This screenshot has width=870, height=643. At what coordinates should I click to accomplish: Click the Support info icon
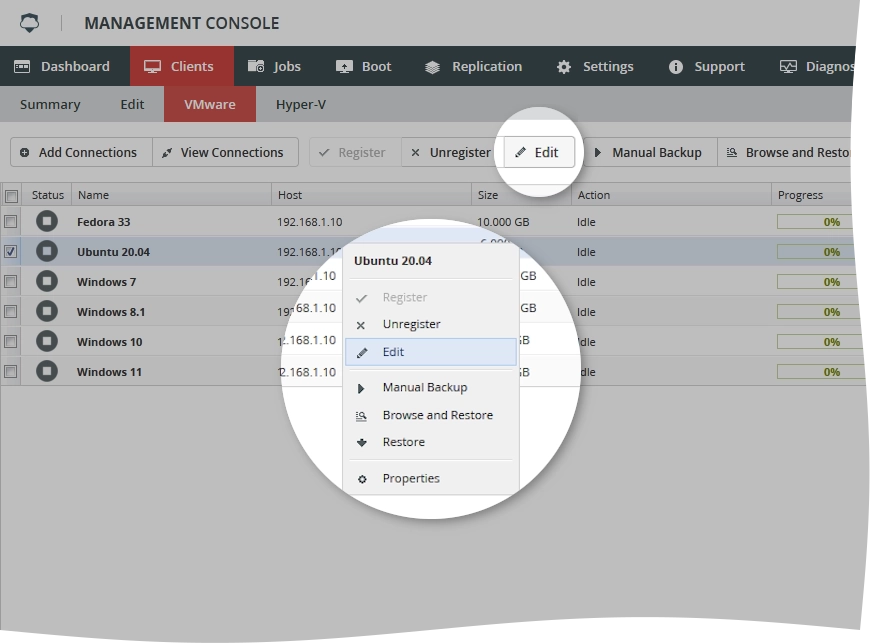pos(675,67)
